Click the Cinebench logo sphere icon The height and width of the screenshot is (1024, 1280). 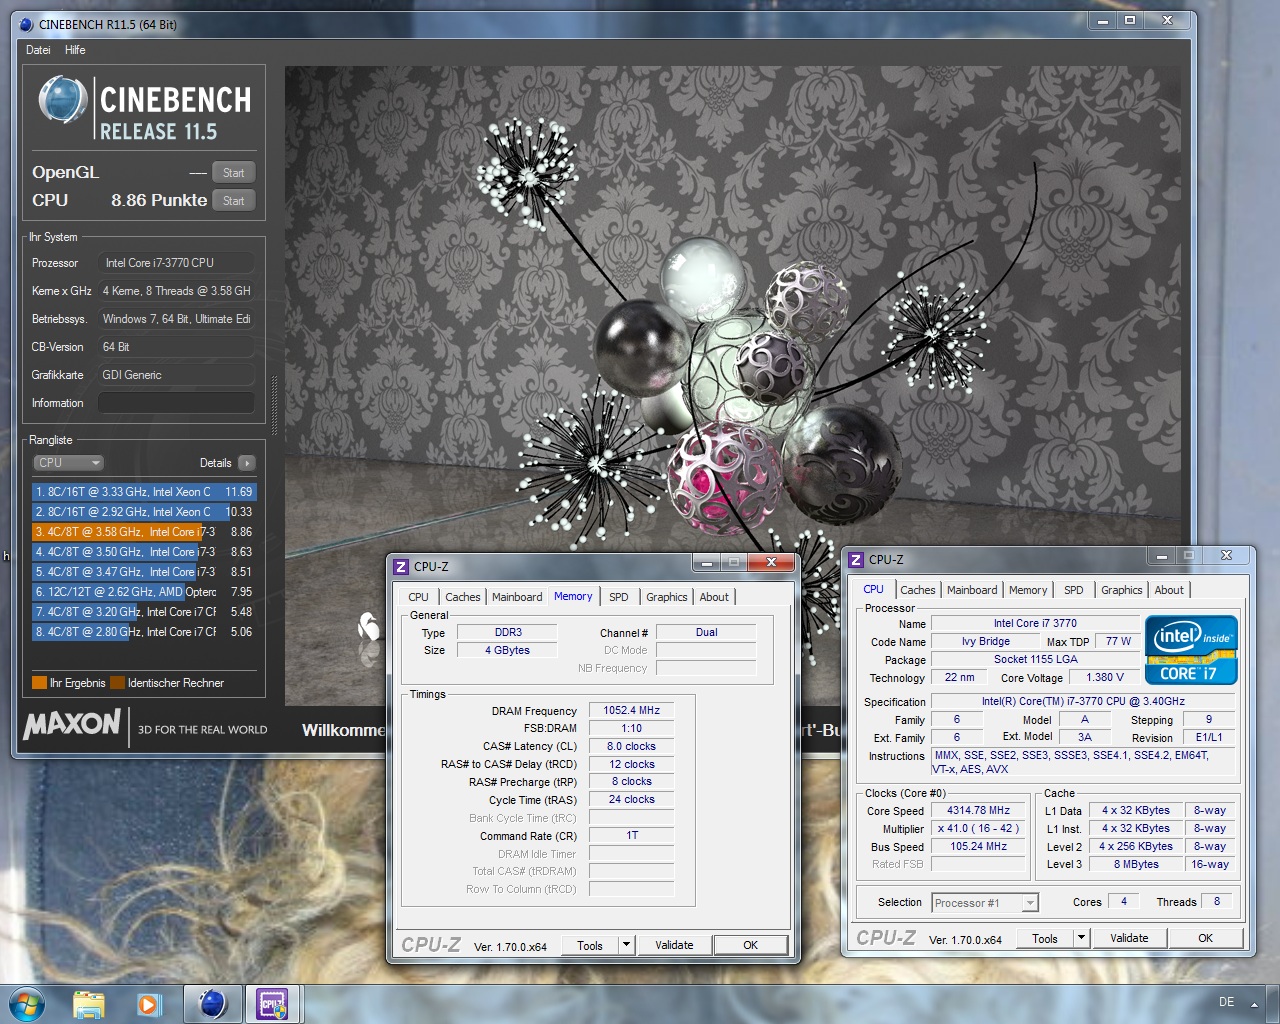[63, 100]
